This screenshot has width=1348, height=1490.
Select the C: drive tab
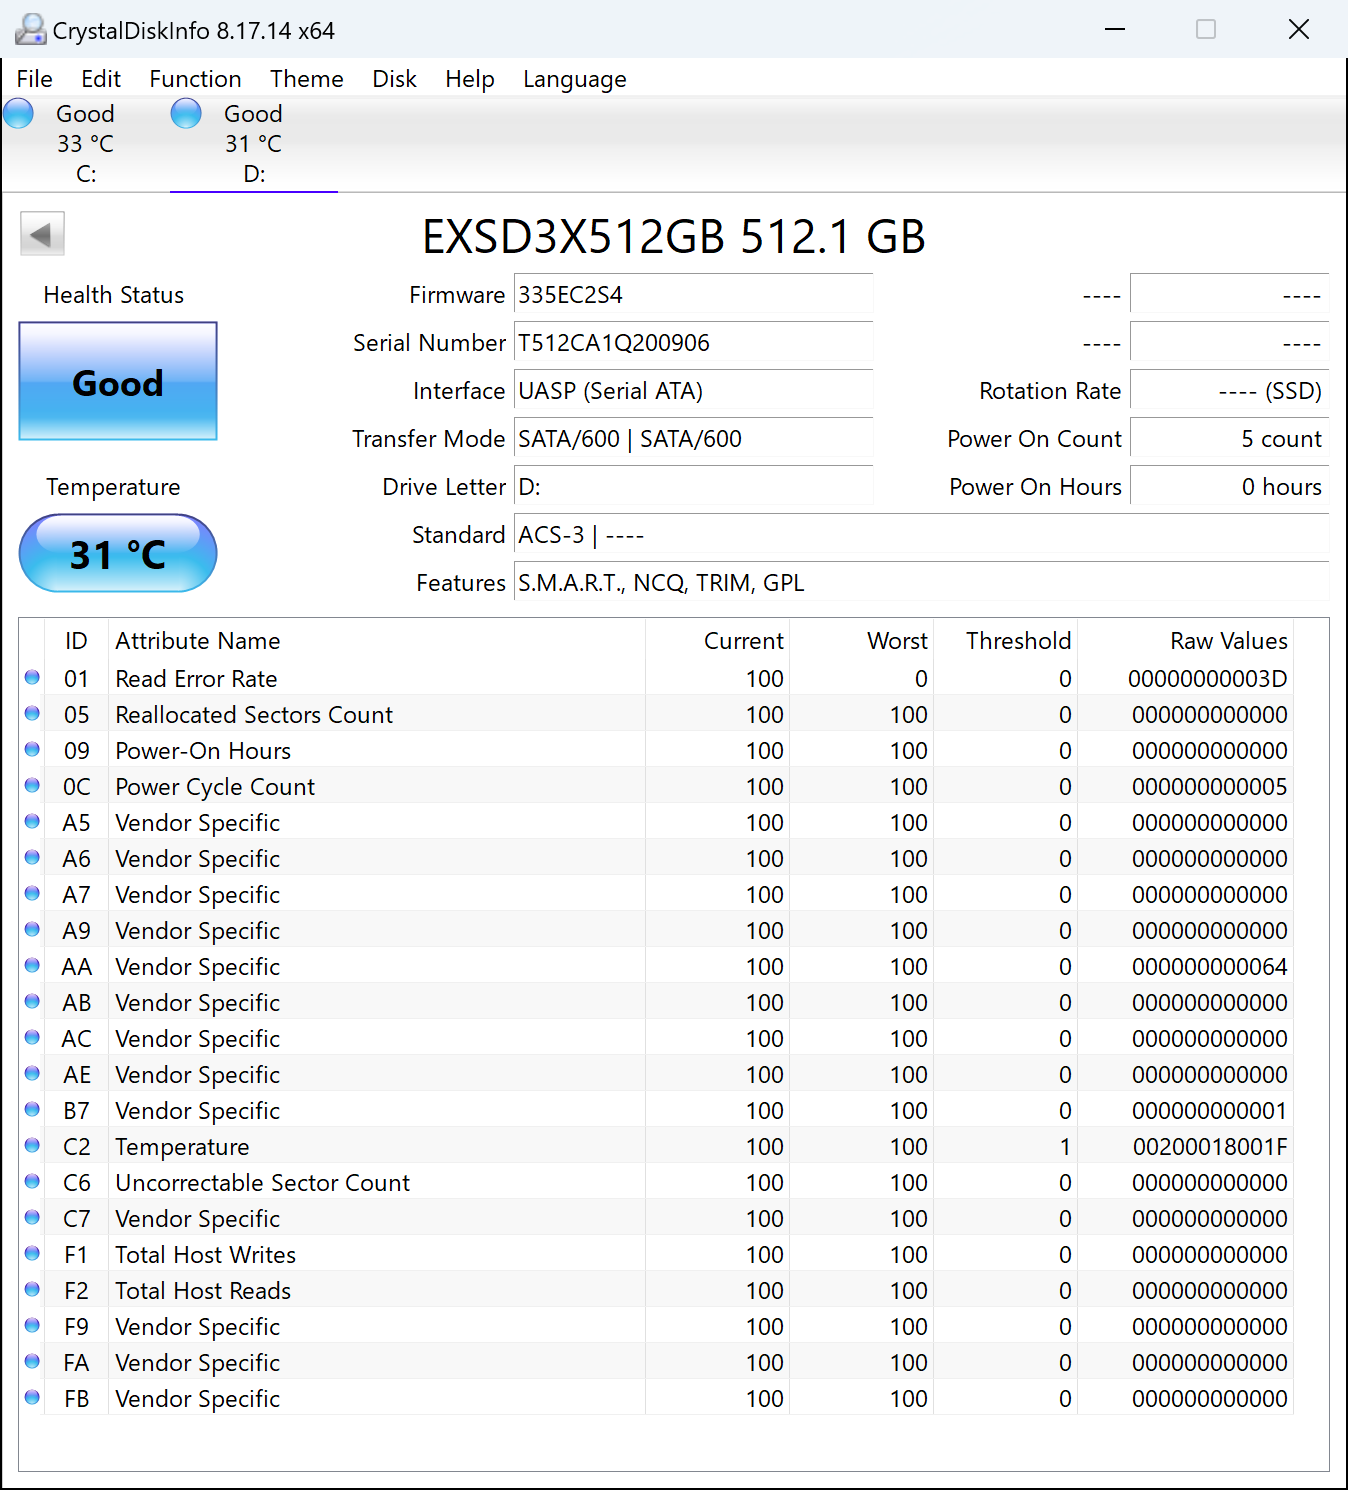pos(86,144)
